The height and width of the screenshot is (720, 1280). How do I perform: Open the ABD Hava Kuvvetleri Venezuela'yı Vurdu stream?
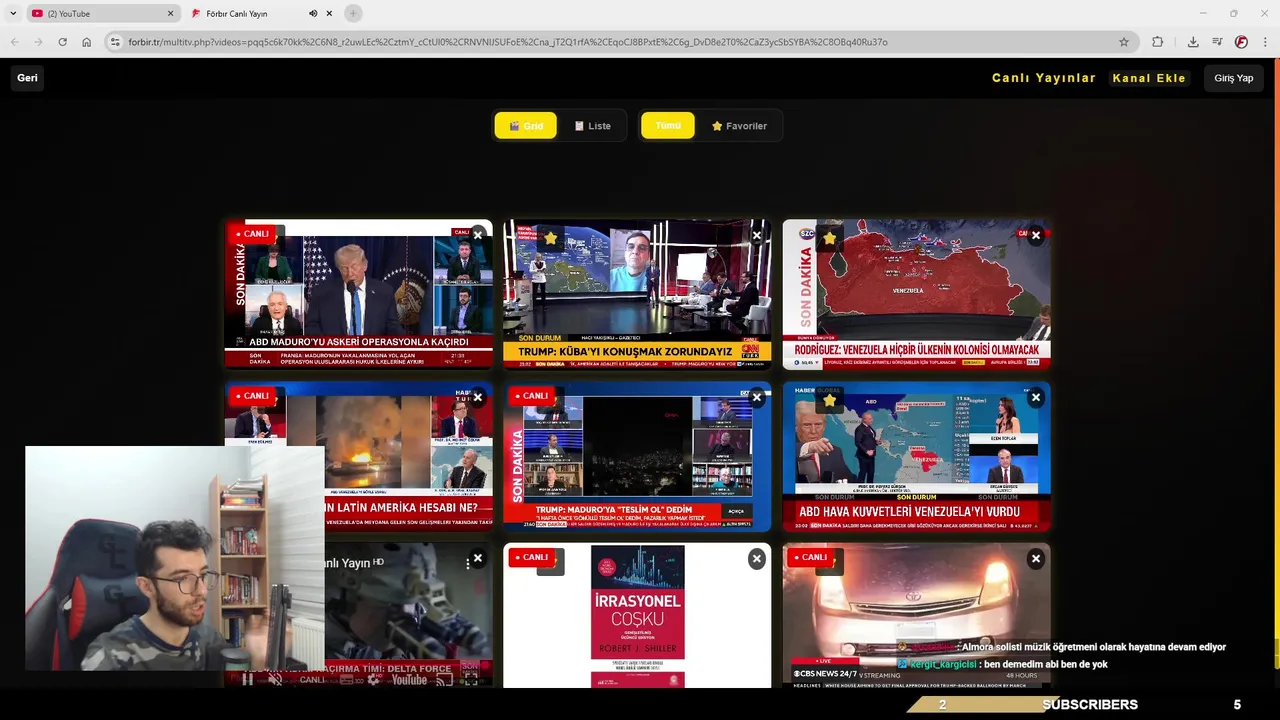[x=916, y=457]
